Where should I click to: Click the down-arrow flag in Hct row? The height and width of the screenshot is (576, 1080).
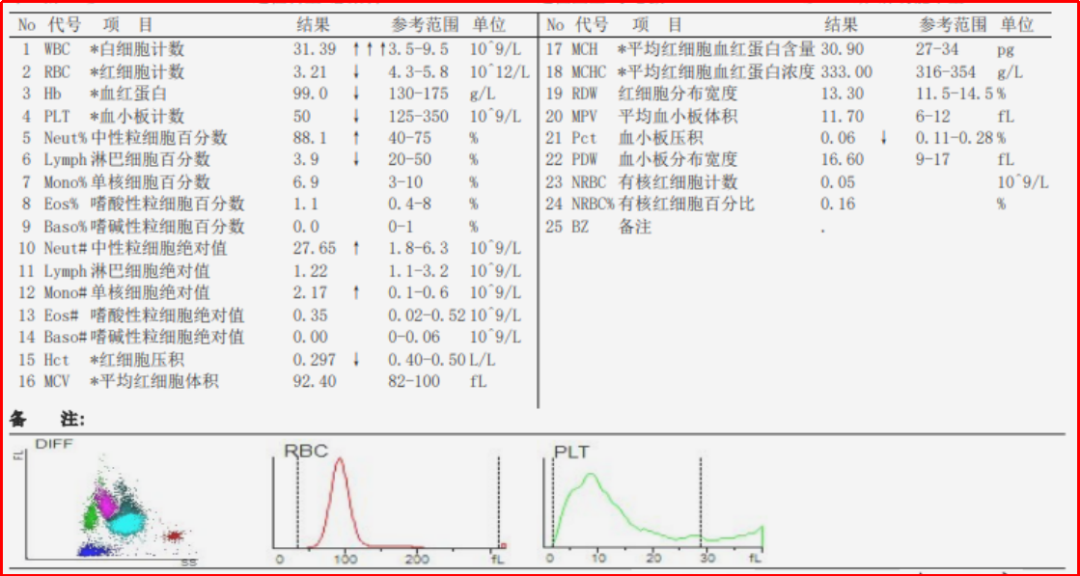tap(356, 360)
